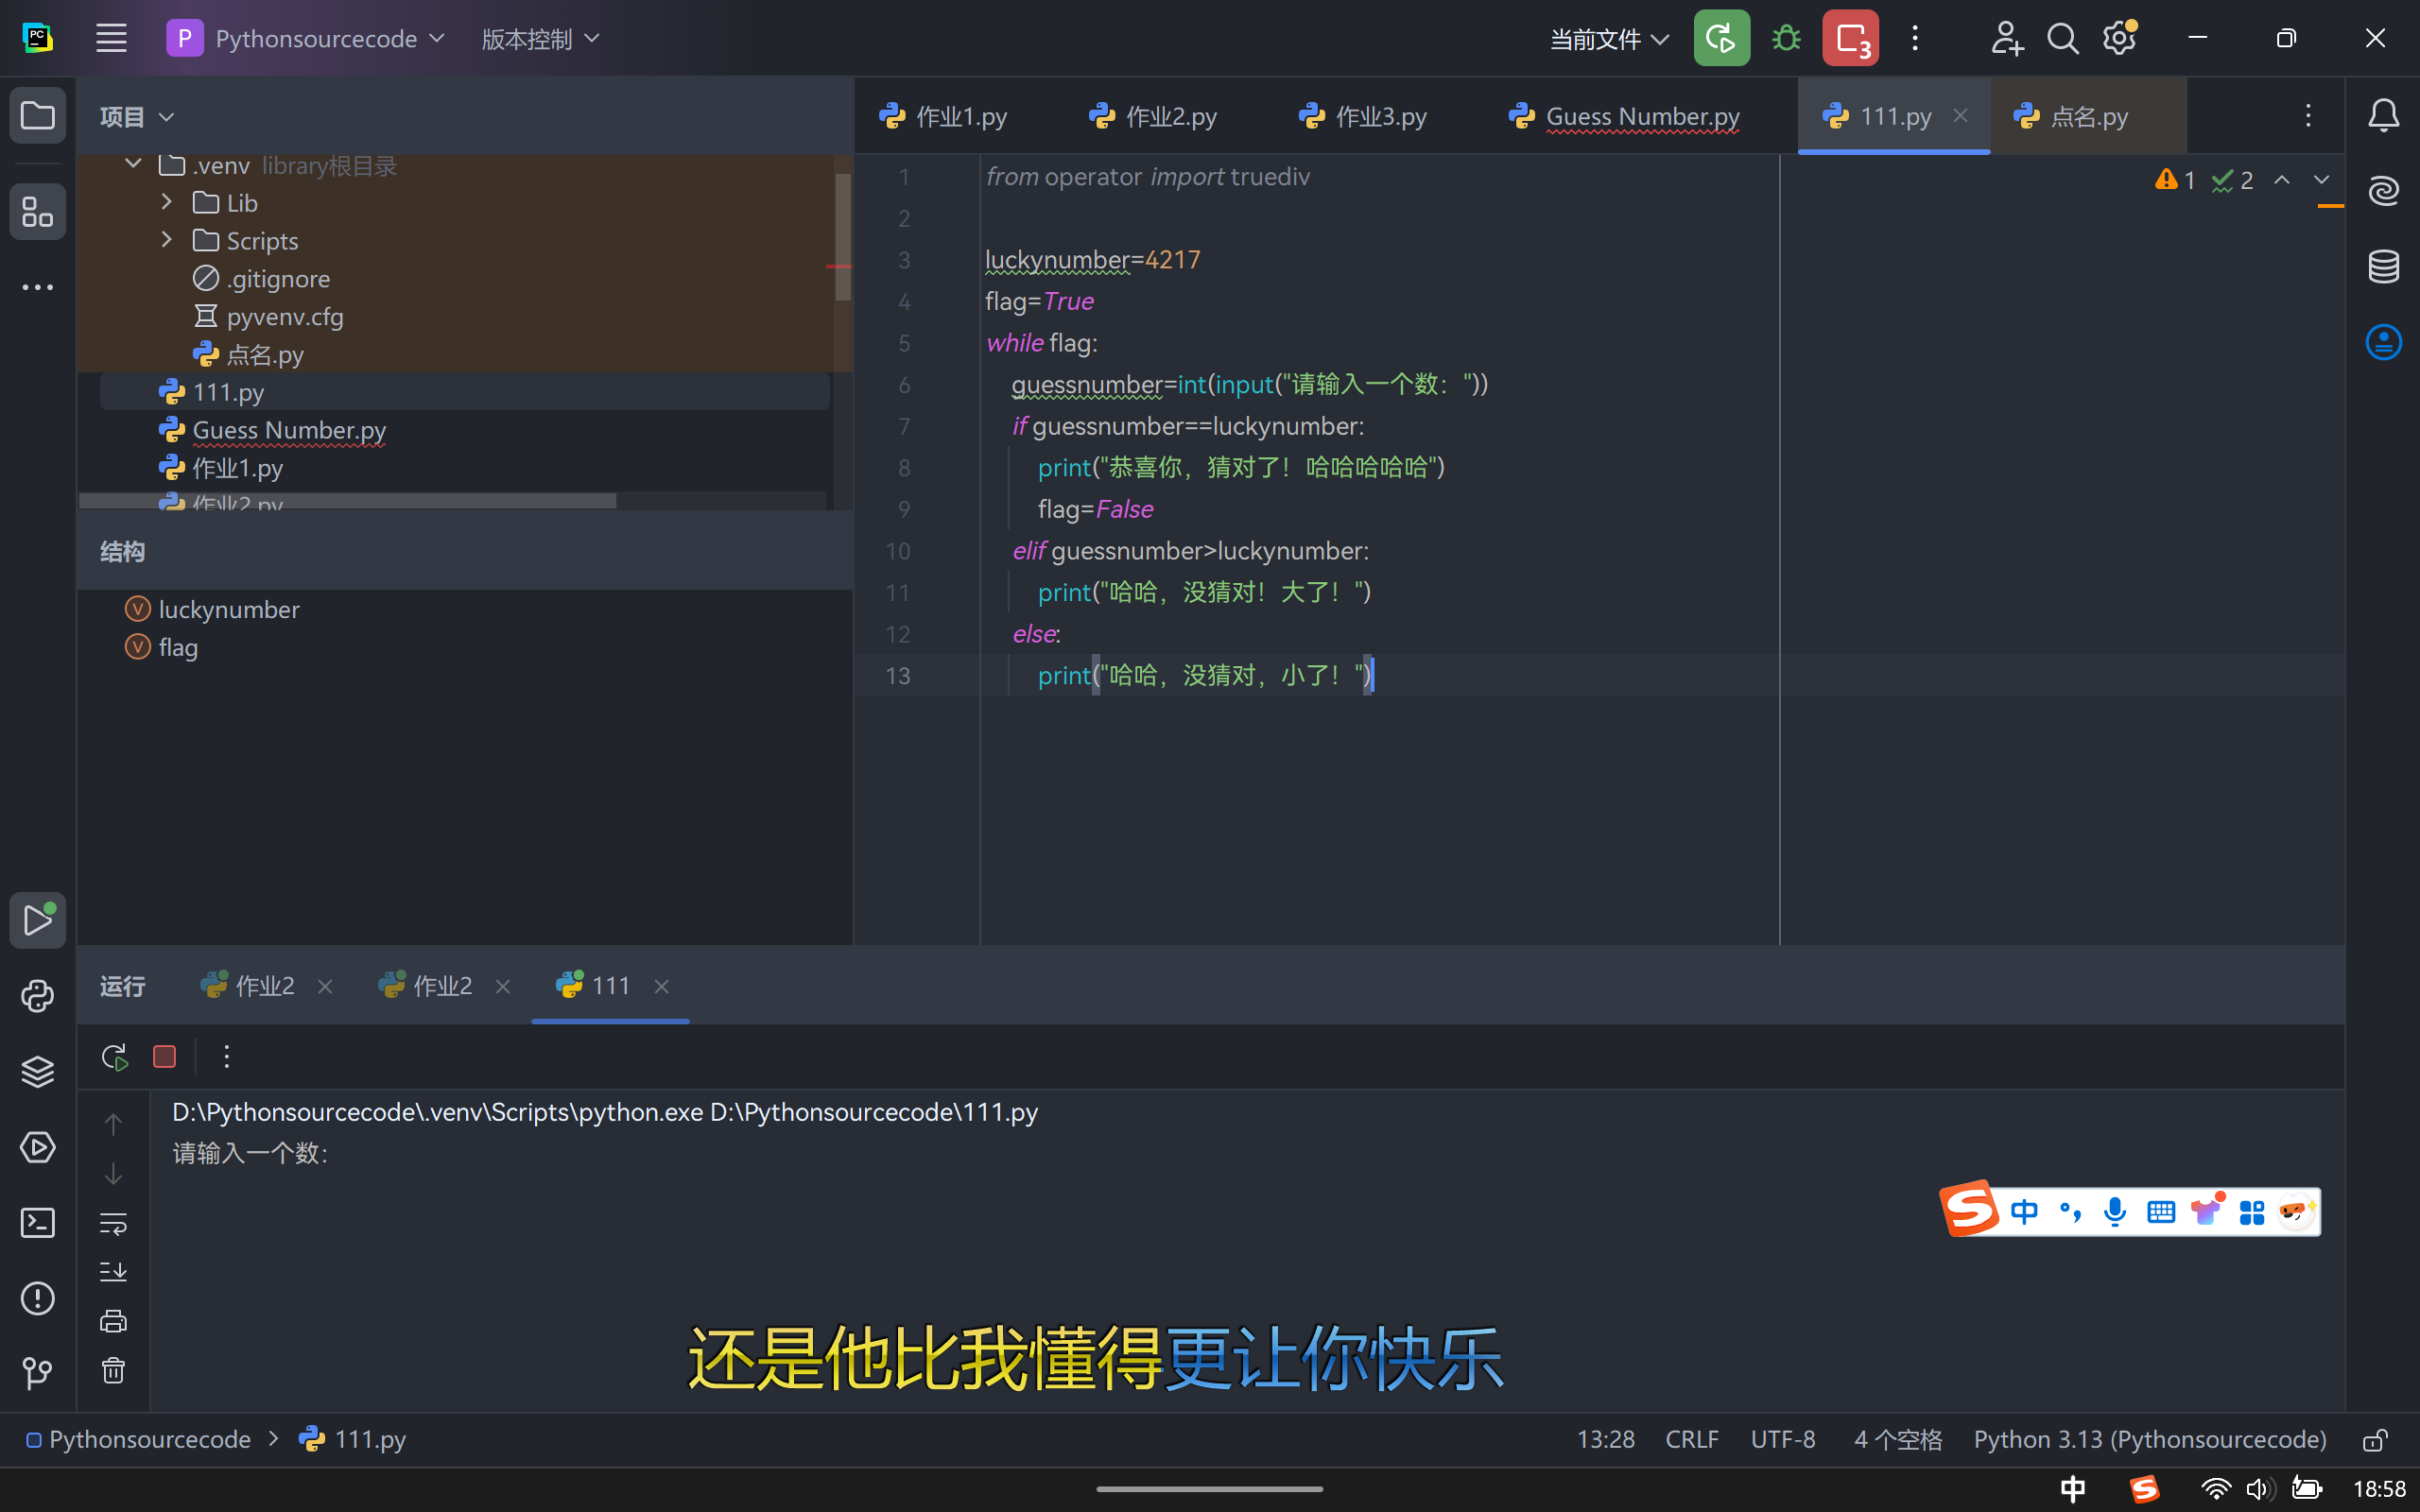Click the project tree vertical scrollbar
Viewport: 2420px width, 1512px height.
tap(843, 237)
